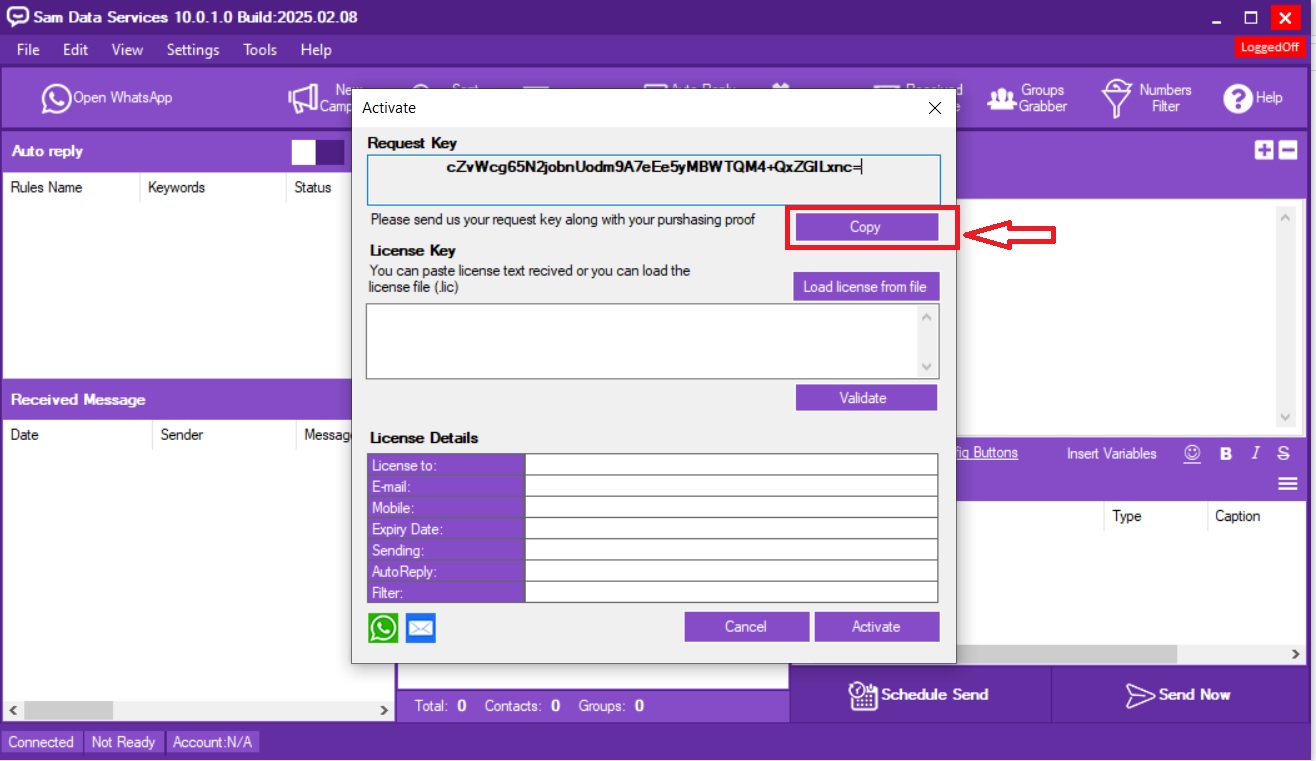Open the View menu

tap(127, 50)
